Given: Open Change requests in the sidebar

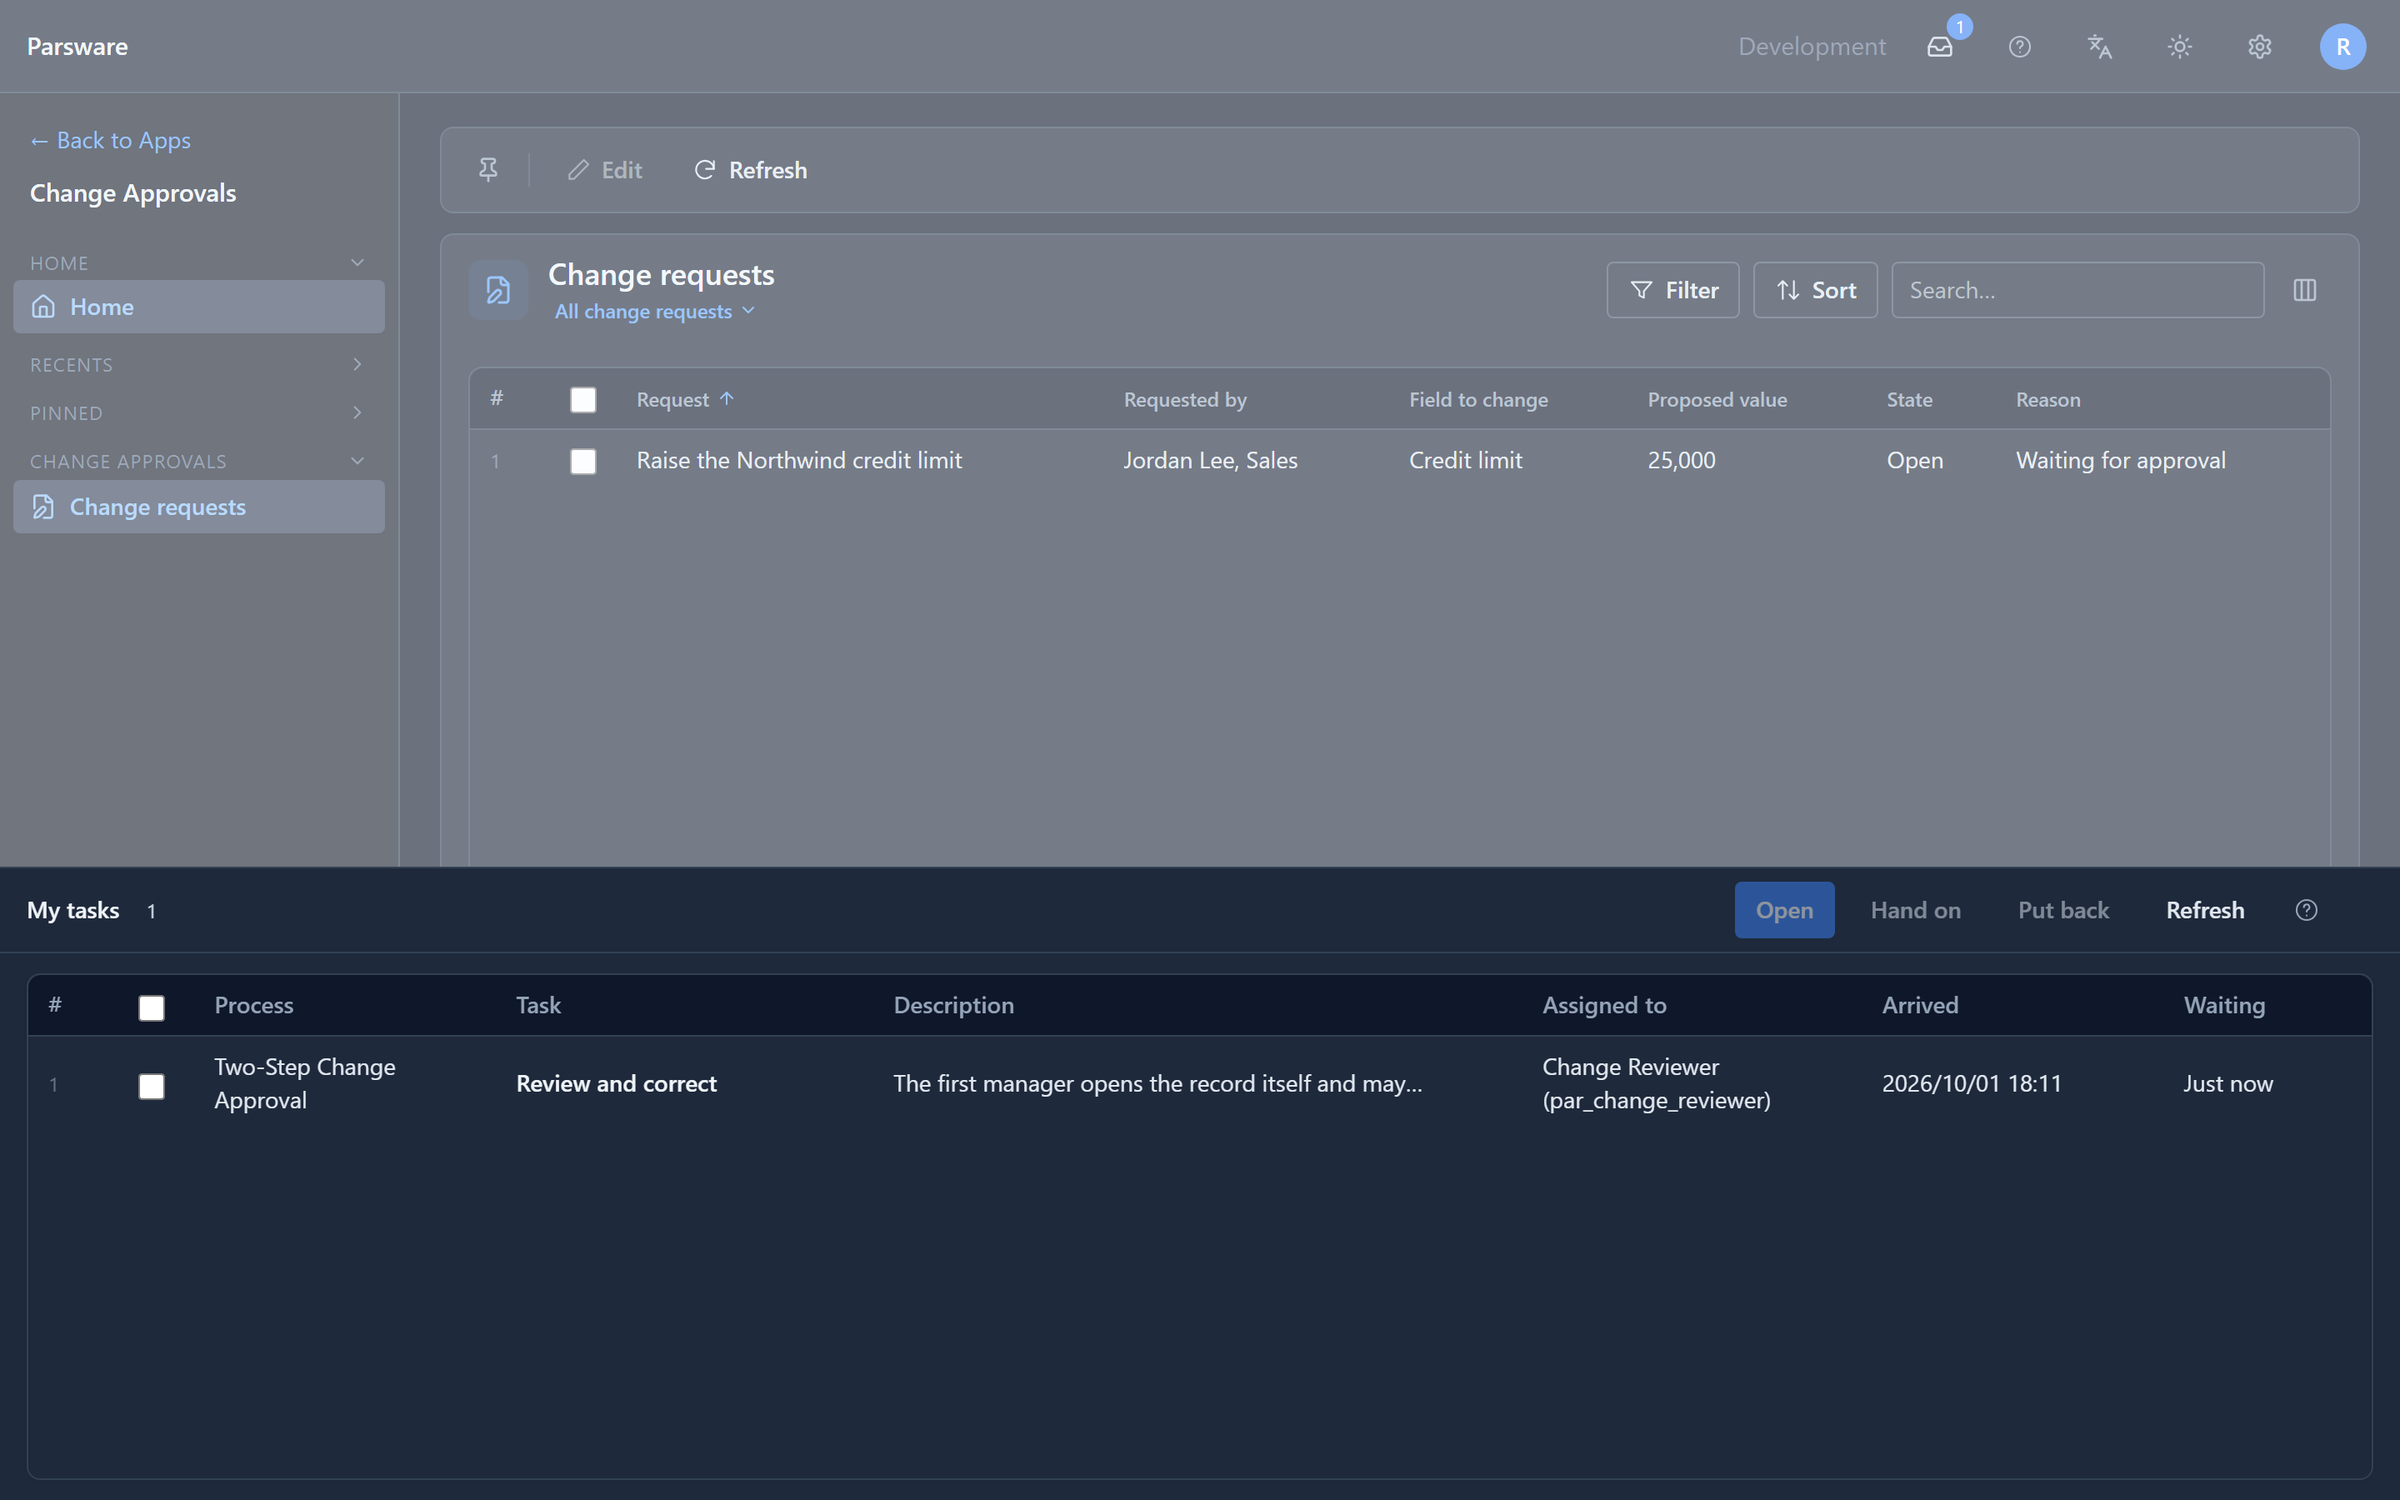Looking at the screenshot, I should point(198,507).
